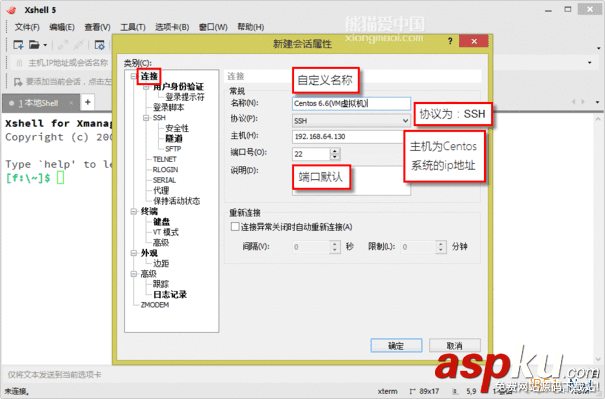Open the 编辑(E) menu
605x399 pixels.
[62, 27]
